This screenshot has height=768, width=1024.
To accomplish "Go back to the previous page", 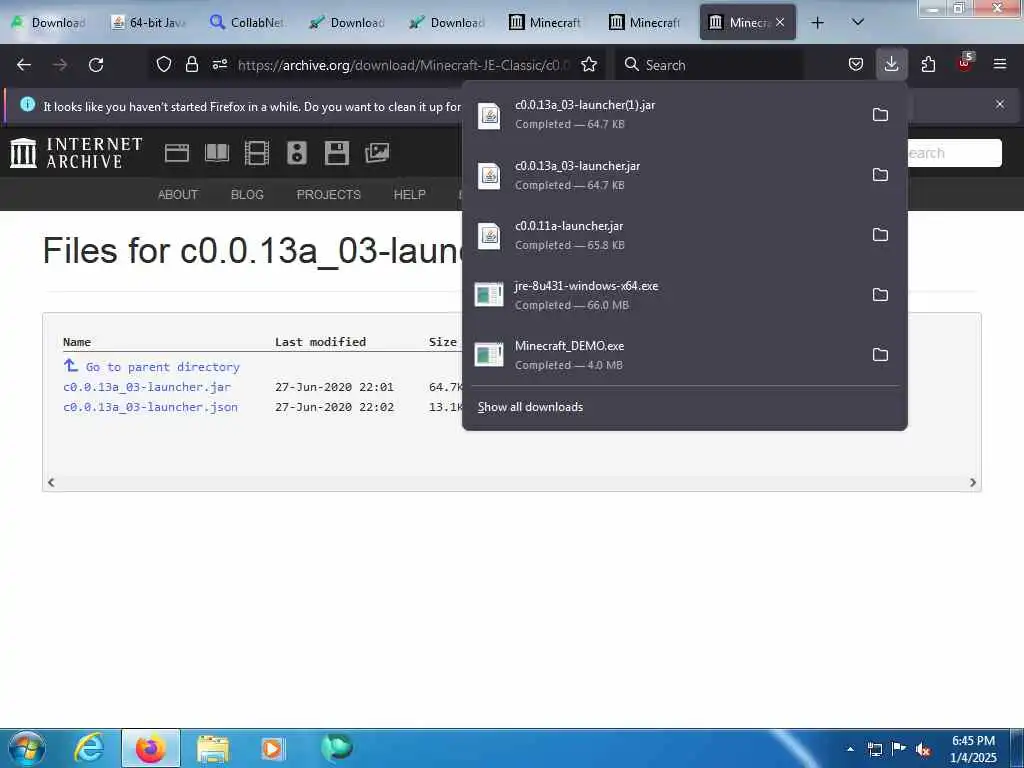I will pos(24,65).
